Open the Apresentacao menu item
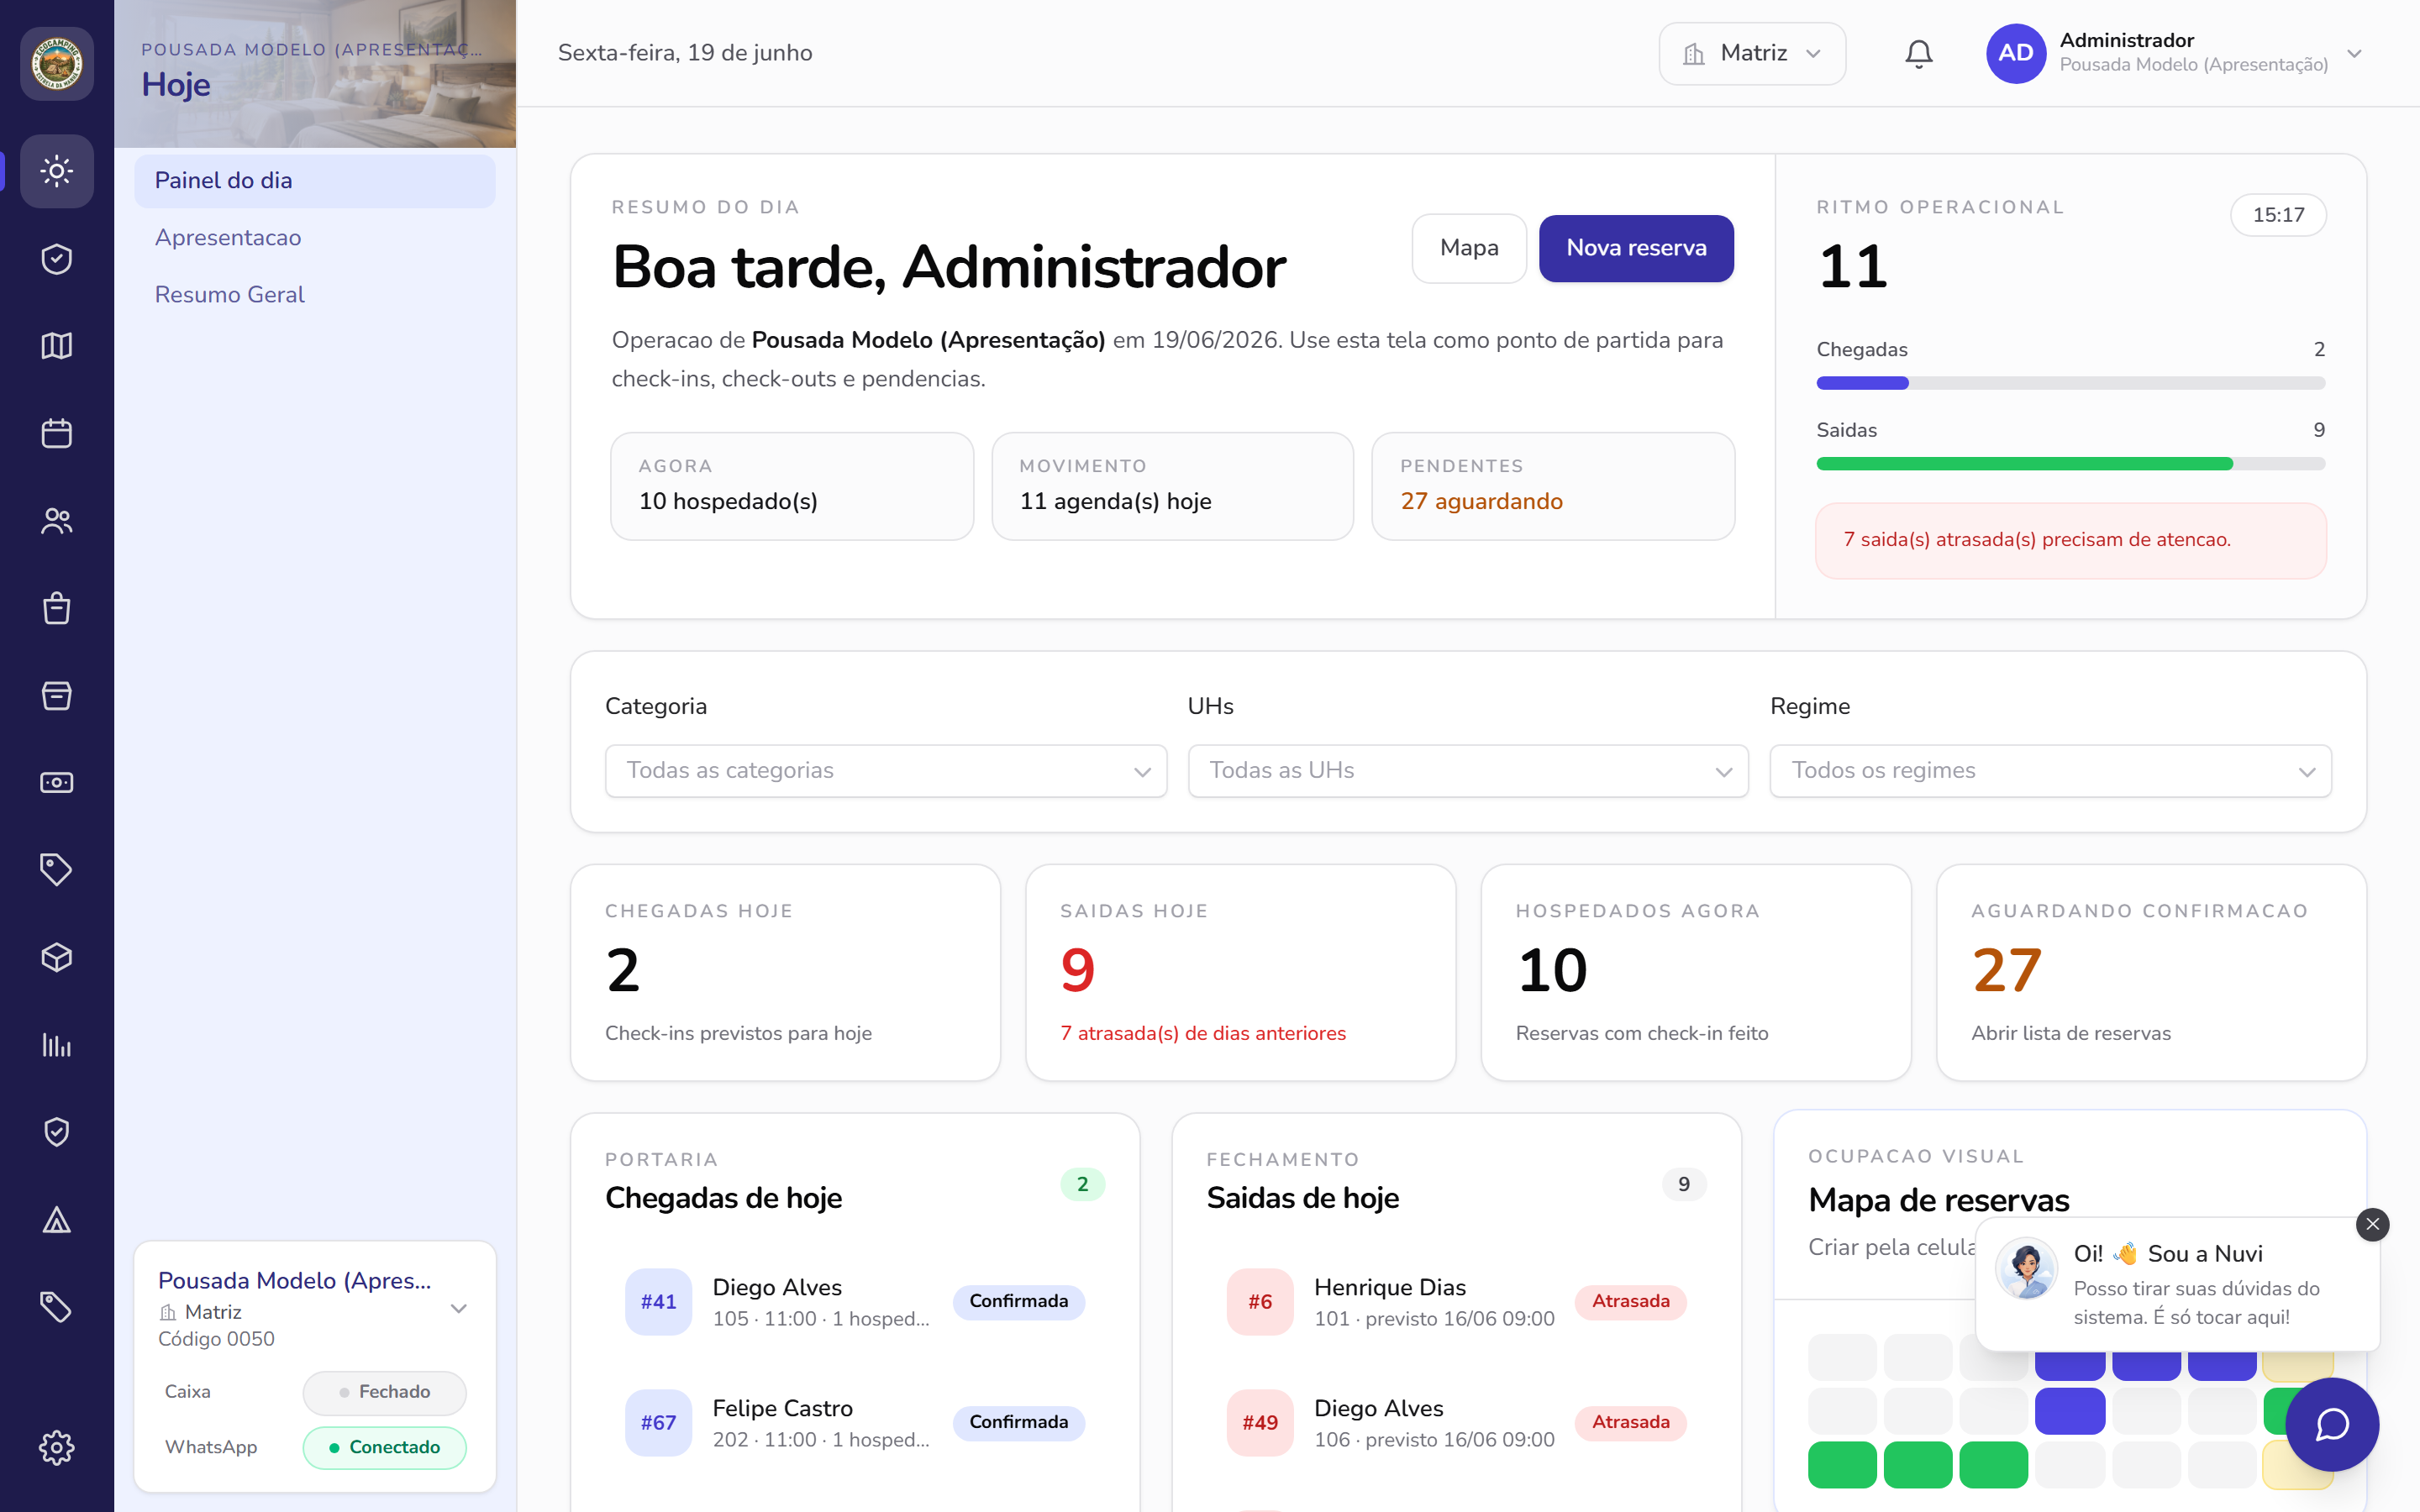This screenshot has height=1512, width=2420. [x=315, y=237]
